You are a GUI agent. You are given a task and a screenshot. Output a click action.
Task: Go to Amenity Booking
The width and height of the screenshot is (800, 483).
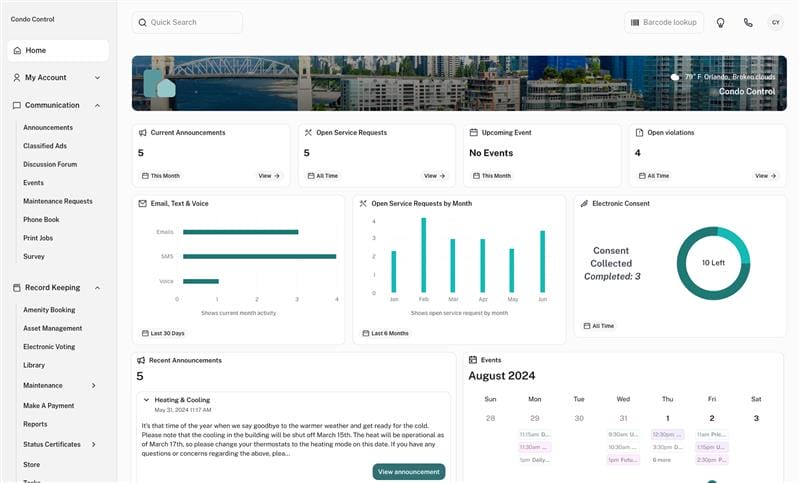point(49,310)
